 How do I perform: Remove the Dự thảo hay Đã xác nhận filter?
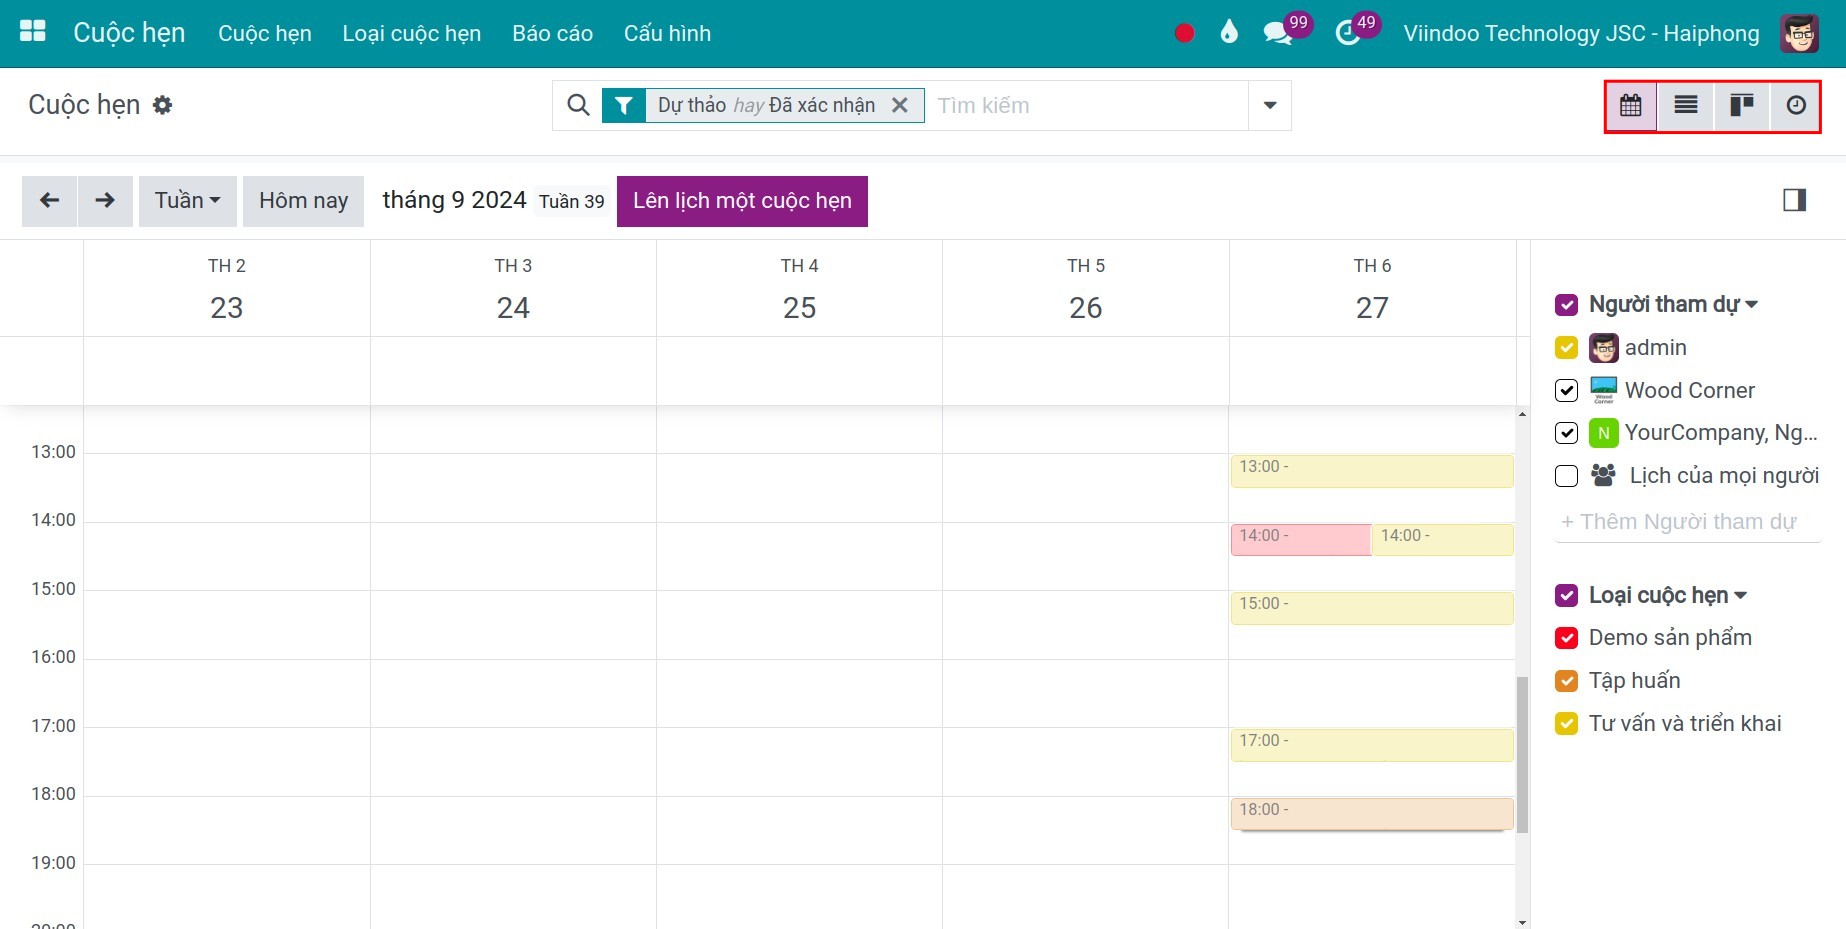[900, 105]
